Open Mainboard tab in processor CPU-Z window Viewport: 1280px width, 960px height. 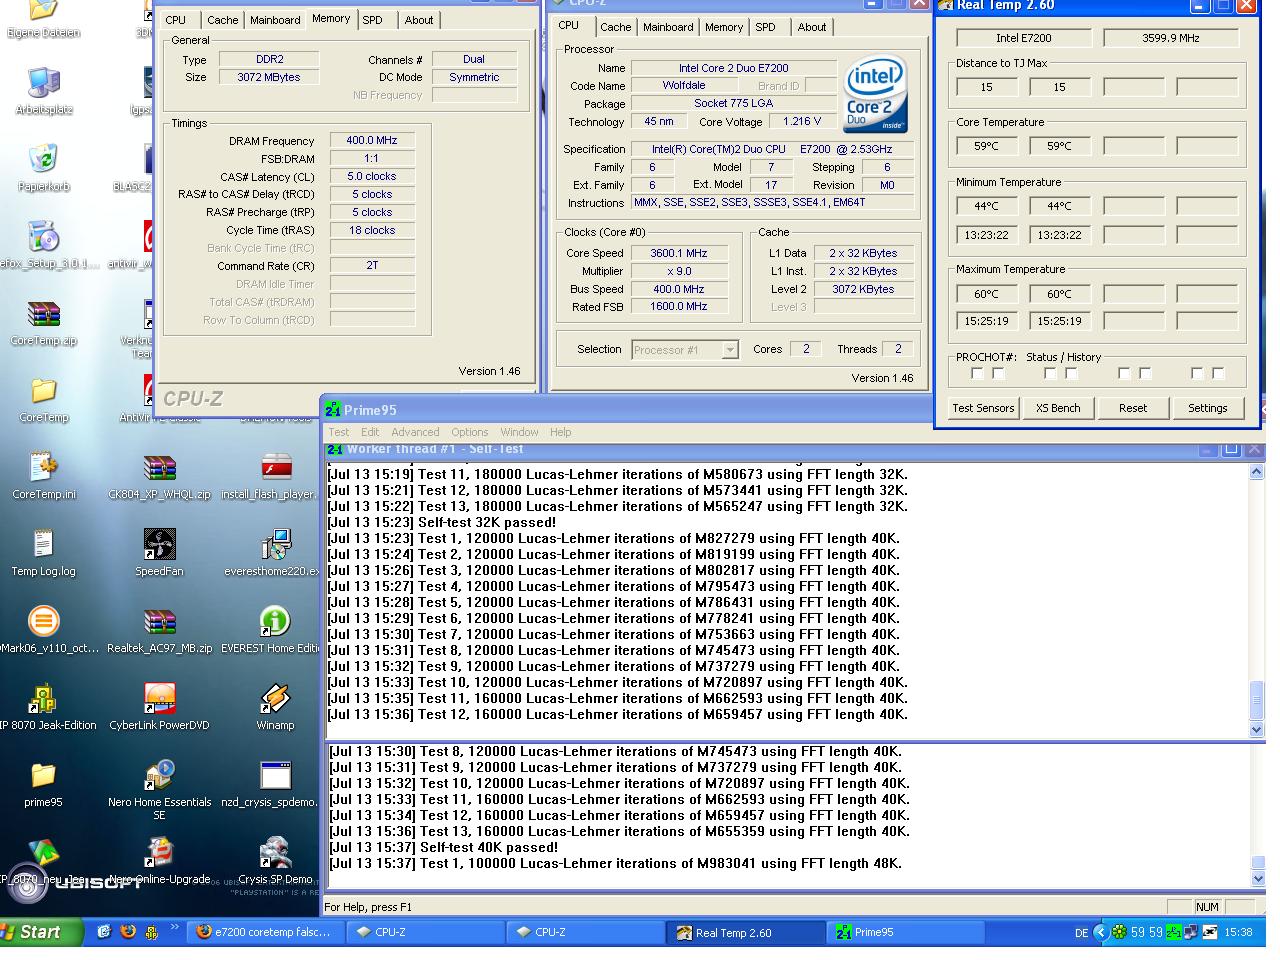[x=668, y=27]
